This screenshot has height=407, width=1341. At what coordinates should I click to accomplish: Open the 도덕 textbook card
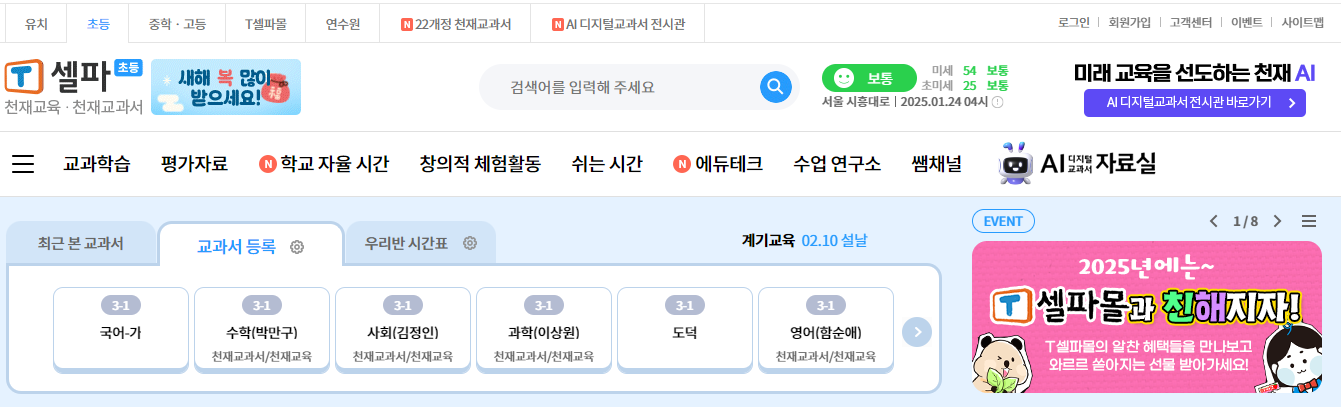point(685,330)
